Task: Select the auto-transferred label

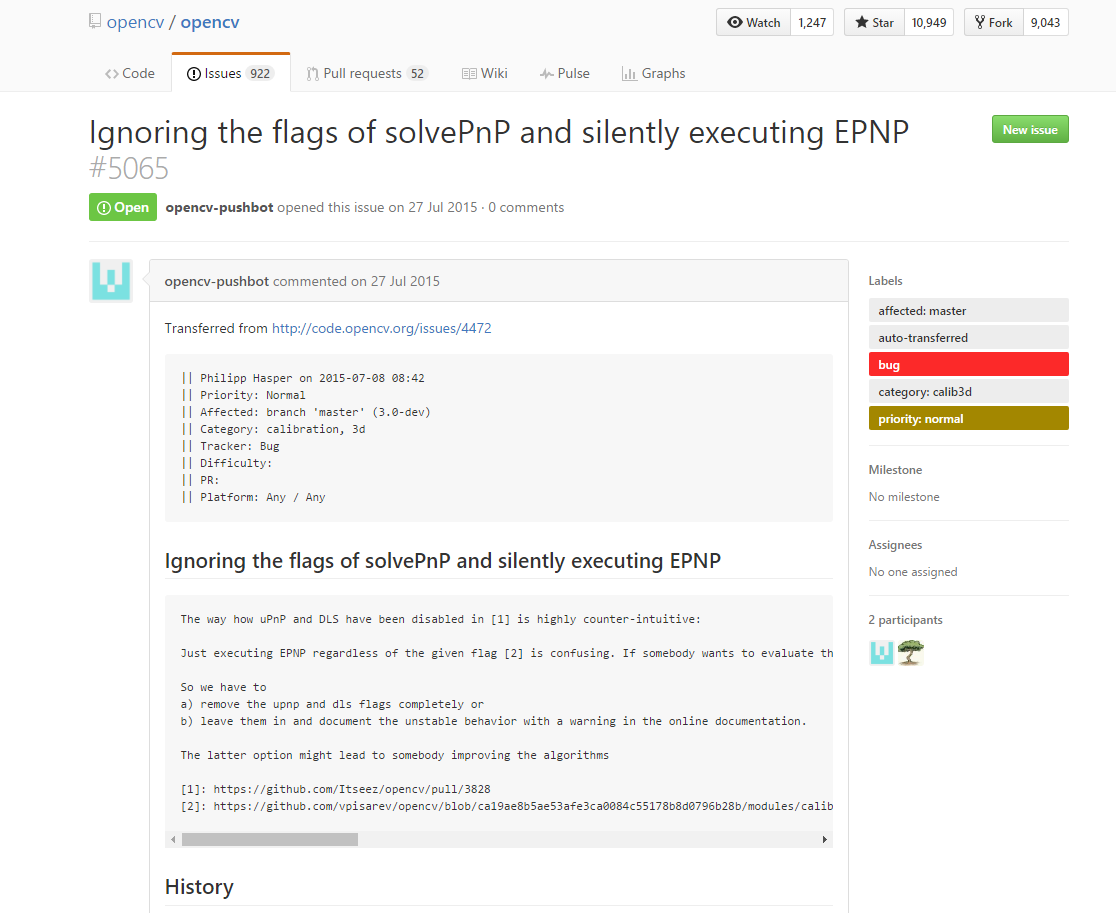Action: point(969,337)
